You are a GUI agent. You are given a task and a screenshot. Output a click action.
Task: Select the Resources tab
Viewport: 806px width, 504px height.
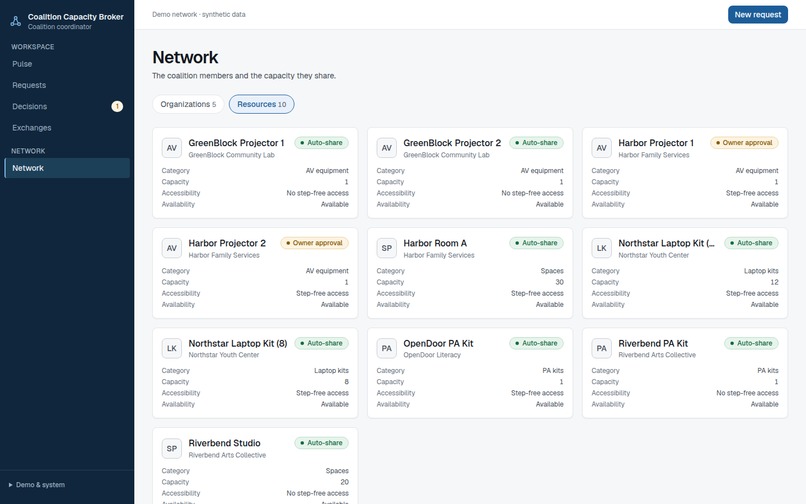click(262, 104)
